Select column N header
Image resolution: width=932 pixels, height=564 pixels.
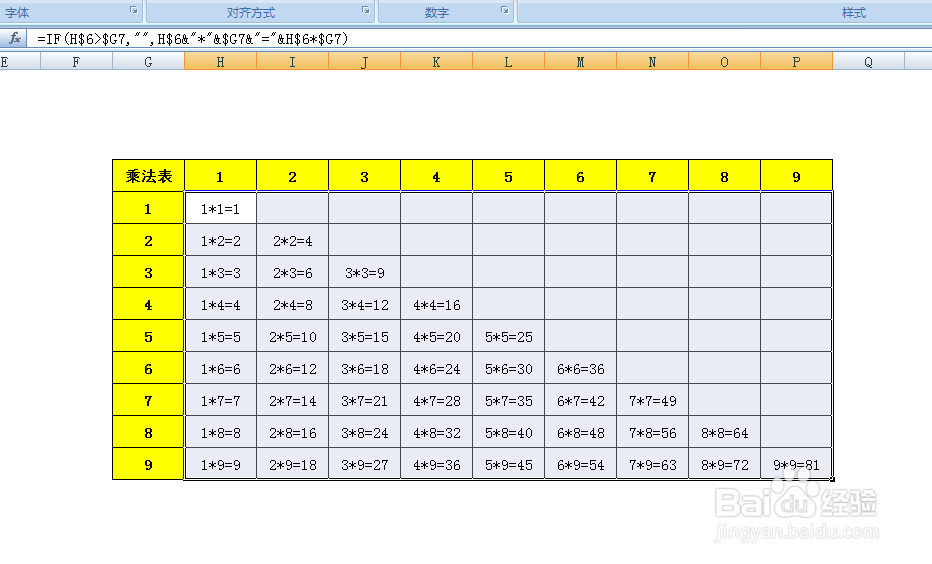click(652, 62)
